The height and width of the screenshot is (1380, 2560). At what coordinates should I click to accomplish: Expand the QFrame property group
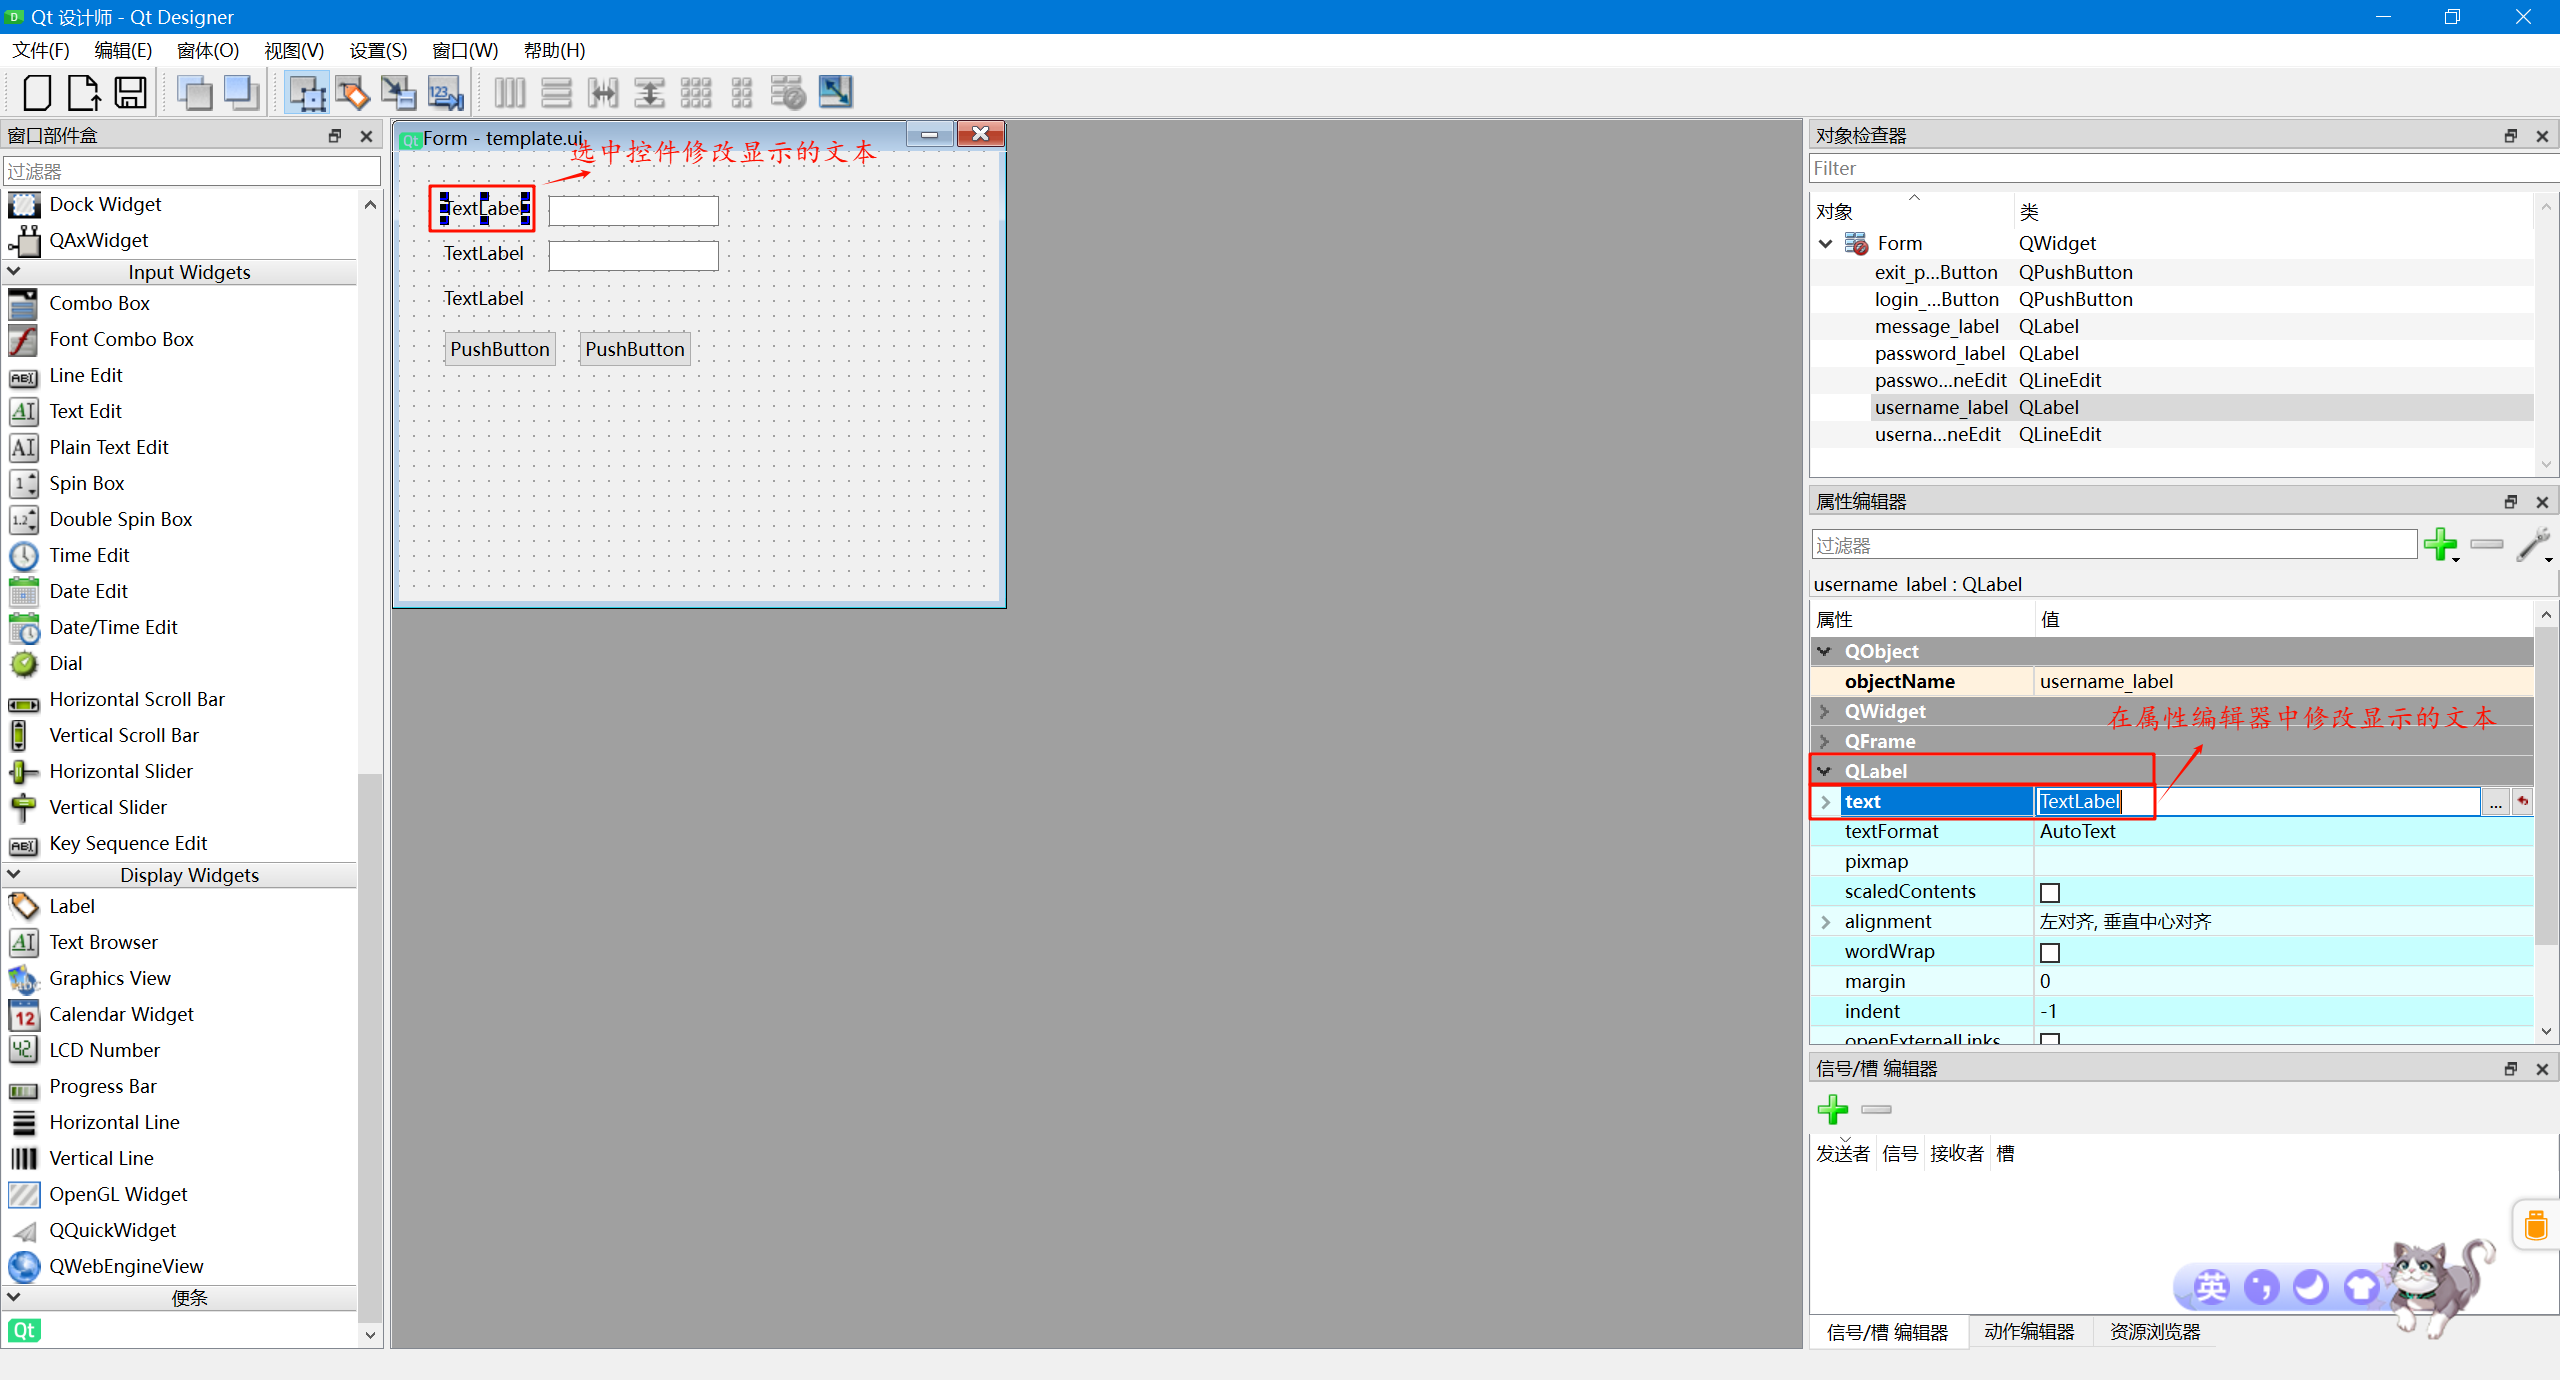[x=1825, y=741]
